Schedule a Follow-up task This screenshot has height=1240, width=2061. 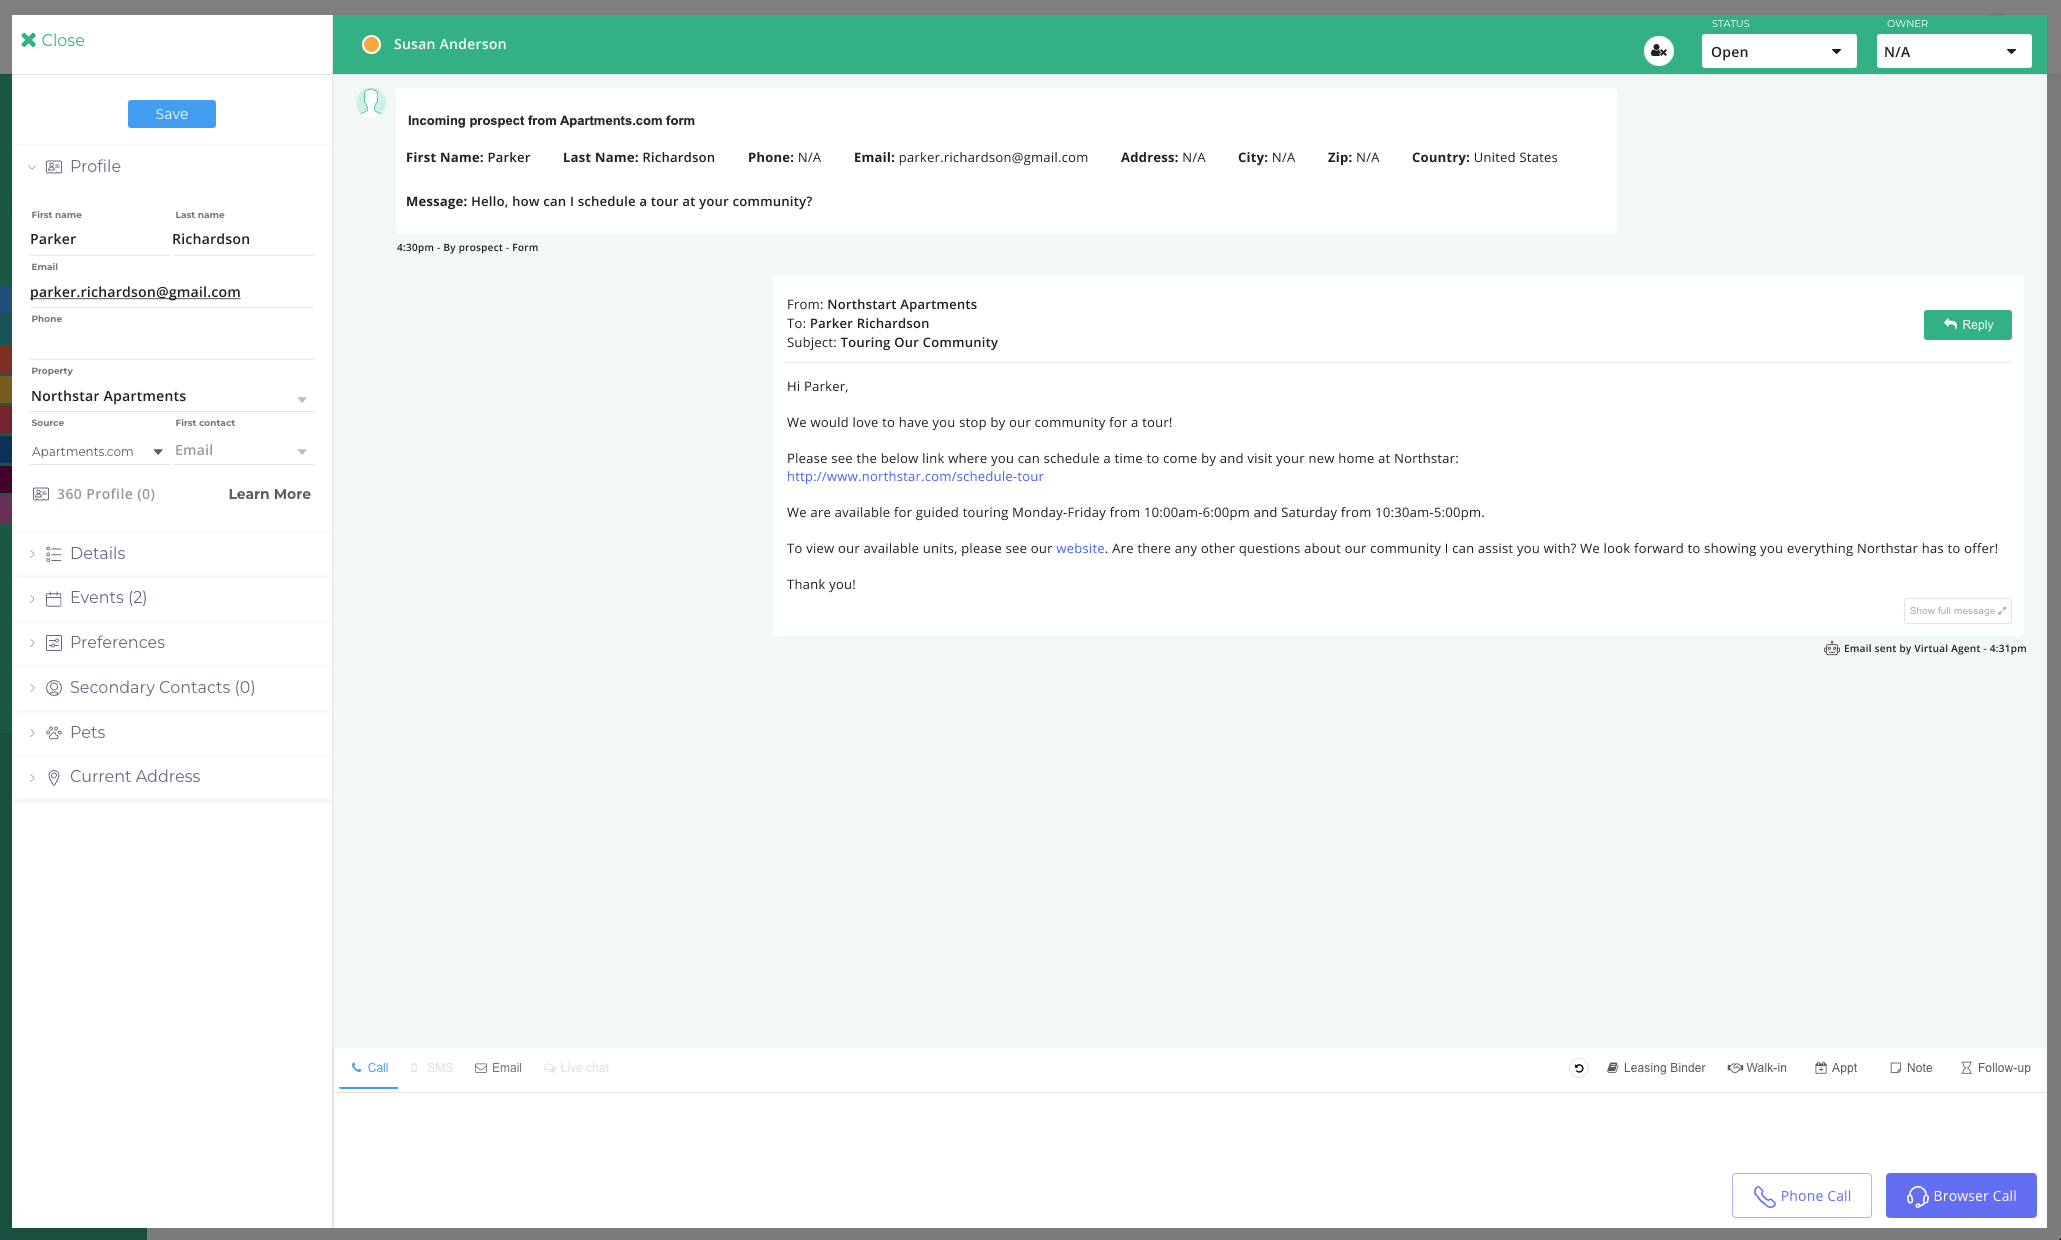coord(1995,1068)
